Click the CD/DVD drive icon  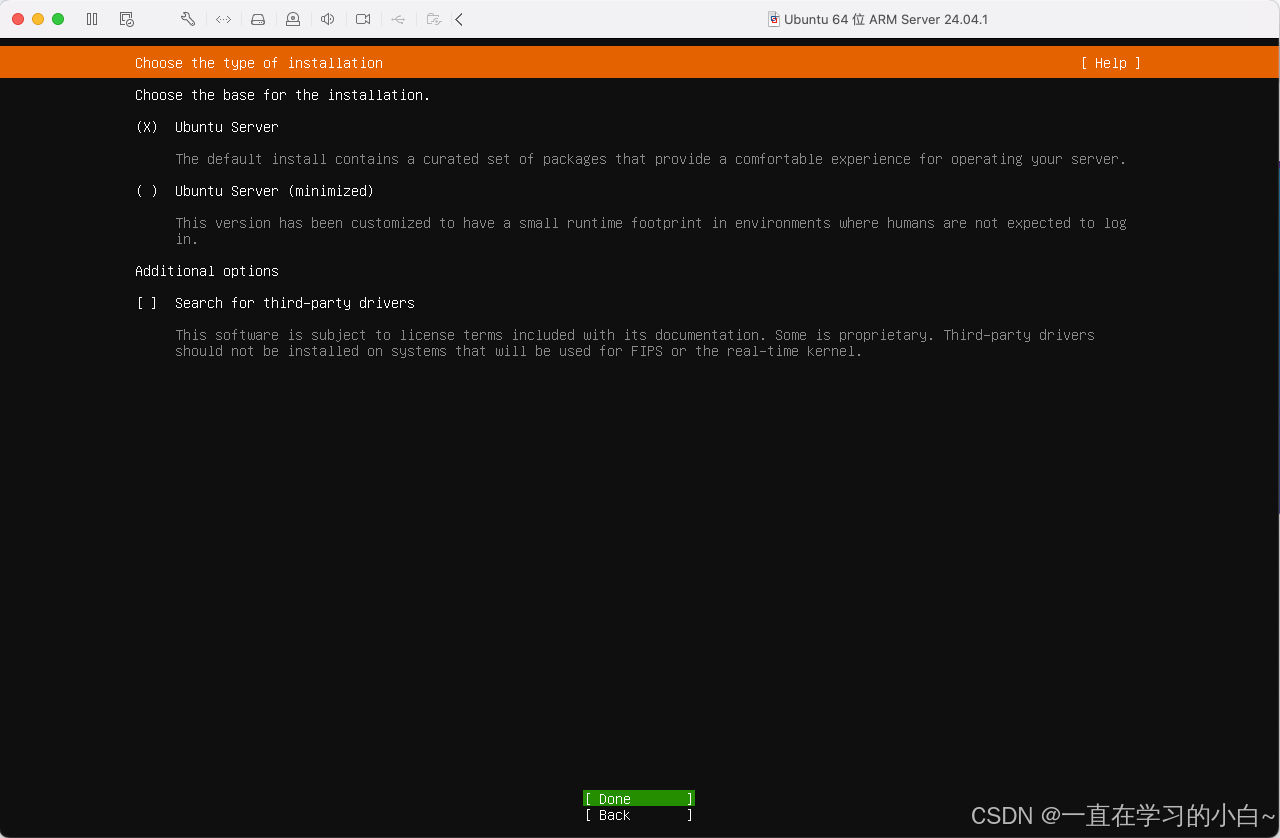click(x=292, y=19)
